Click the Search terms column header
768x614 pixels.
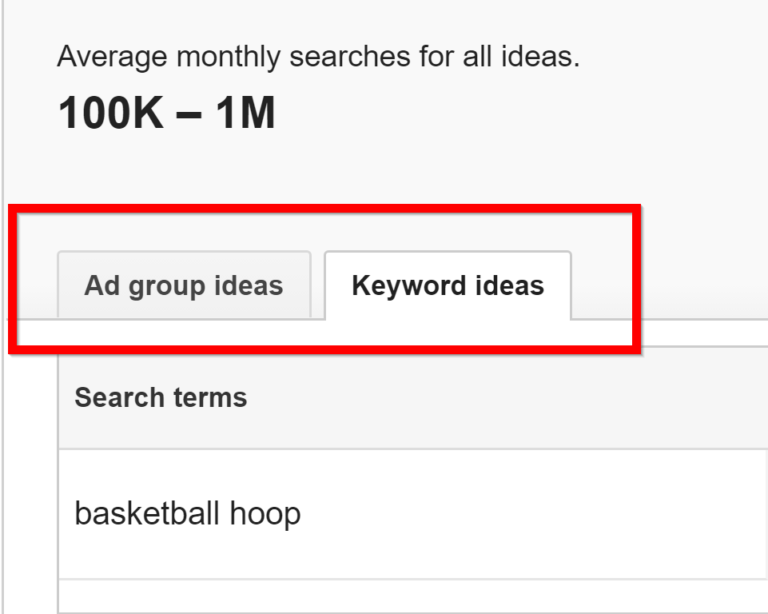pyautogui.click(x=161, y=397)
